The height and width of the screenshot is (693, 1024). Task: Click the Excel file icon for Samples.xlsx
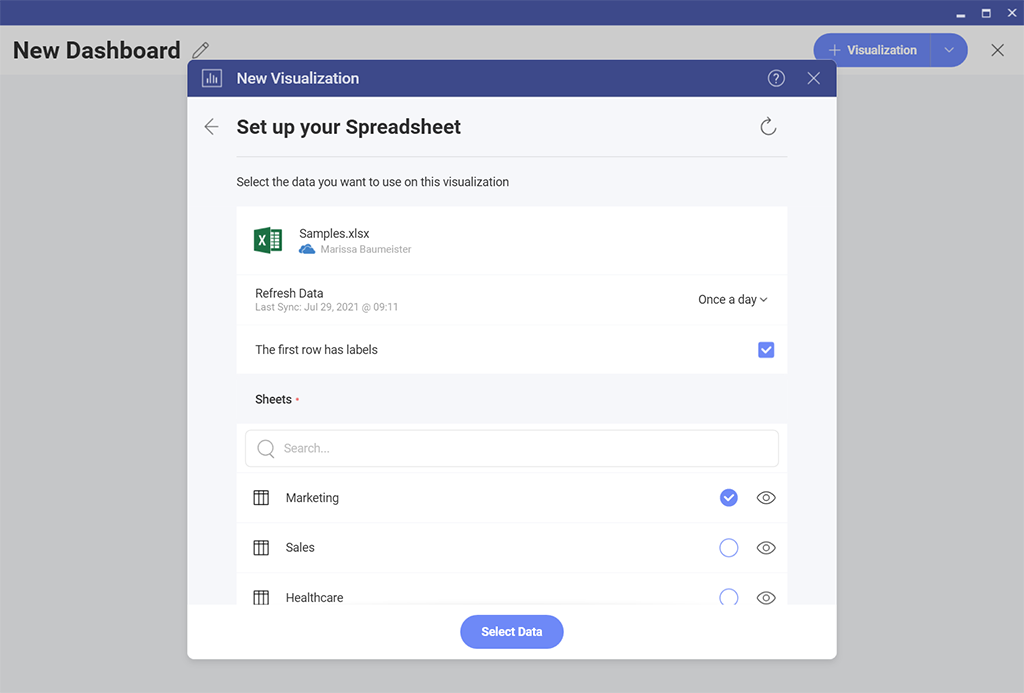pos(268,240)
